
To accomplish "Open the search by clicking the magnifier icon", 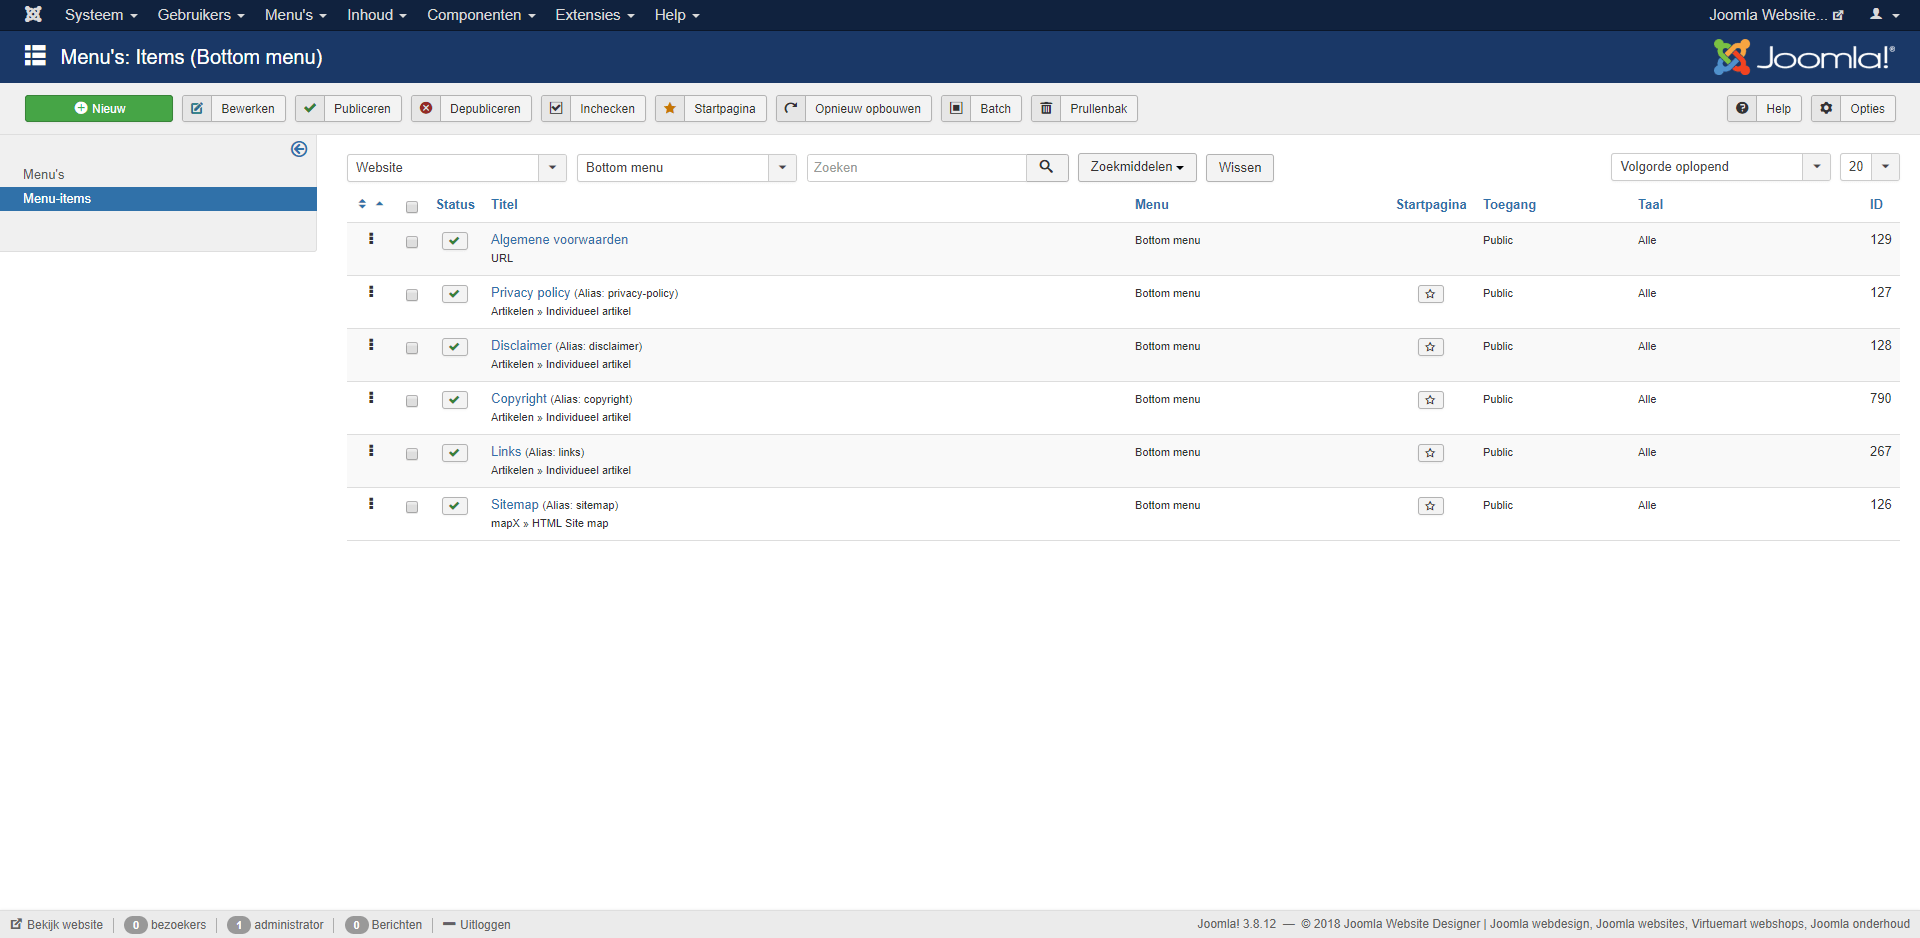I will tap(1046, 167).
